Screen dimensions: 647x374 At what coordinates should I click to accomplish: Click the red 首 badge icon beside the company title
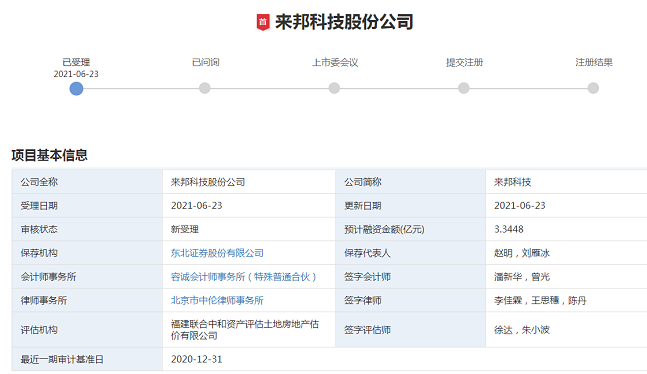click(263, 22)
